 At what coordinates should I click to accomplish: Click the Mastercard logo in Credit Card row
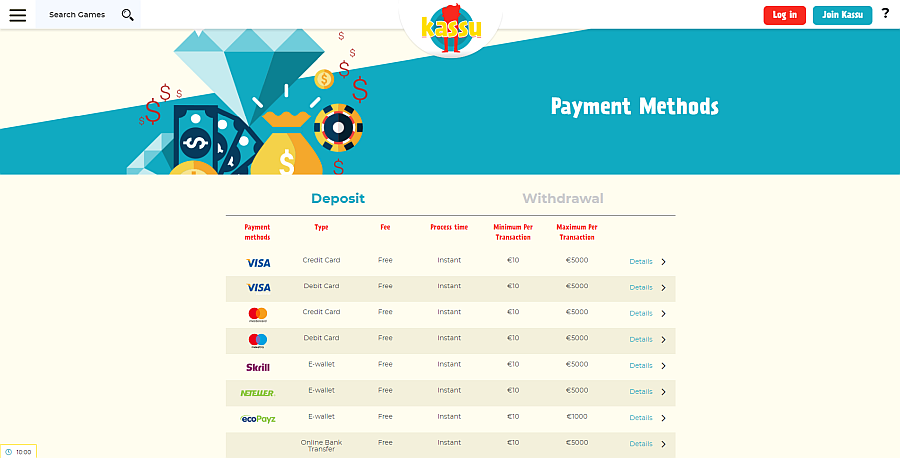[258, 314]
